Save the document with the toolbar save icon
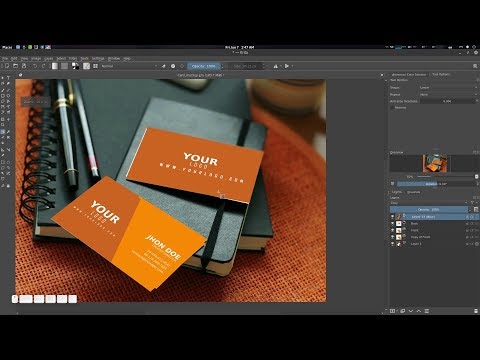This screenshot has height=360, width=480. pos(24,66)
